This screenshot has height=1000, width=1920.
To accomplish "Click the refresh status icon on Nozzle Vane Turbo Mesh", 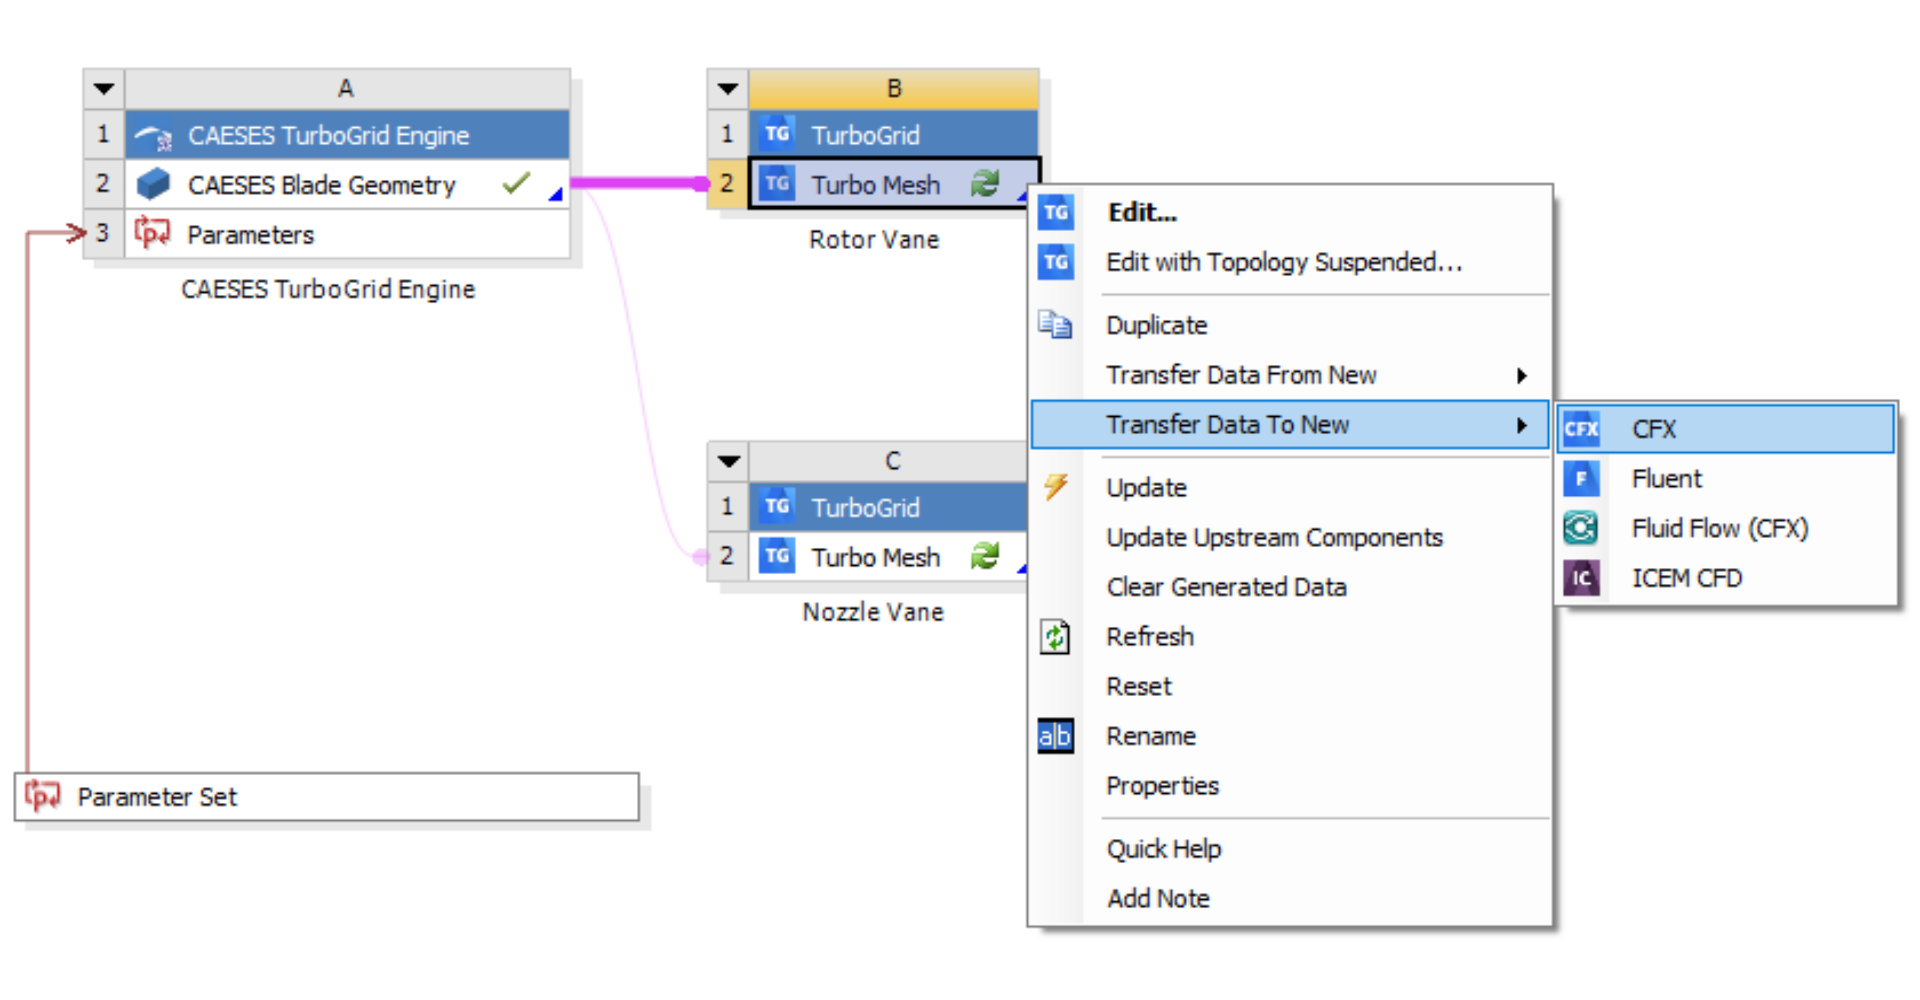I will (x=985, y=556).
